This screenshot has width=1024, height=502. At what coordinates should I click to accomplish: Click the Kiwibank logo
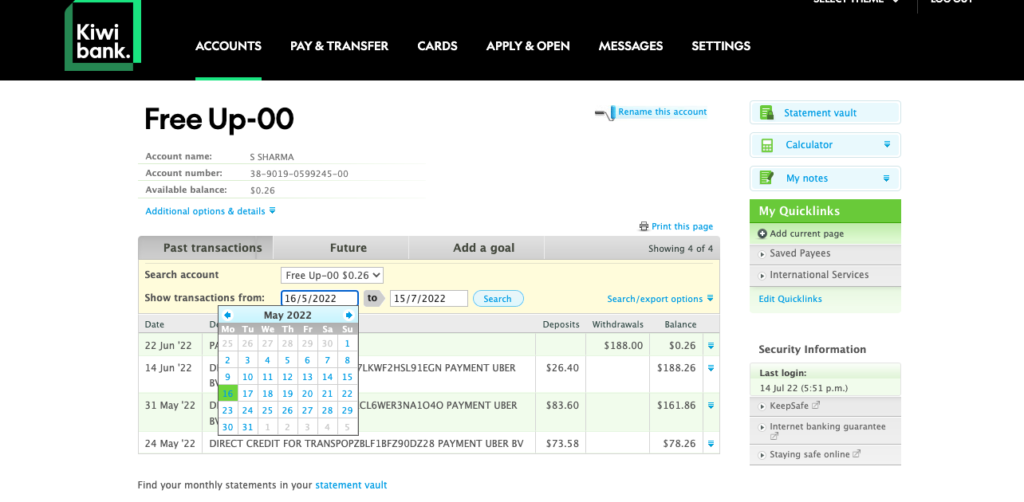[x=103, y=37]
